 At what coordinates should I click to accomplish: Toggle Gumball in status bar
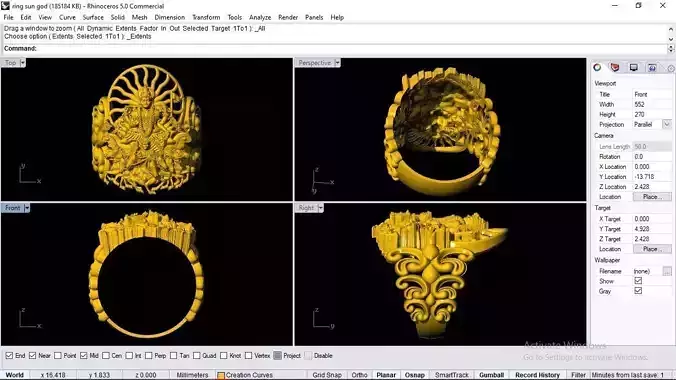point(491,375)
